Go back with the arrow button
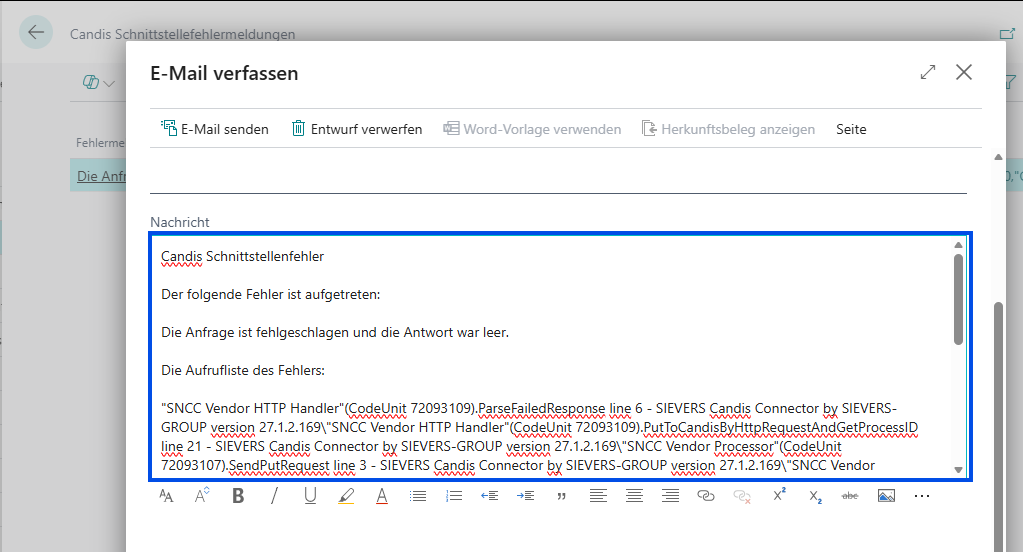This screenshot has width=1023, height=552. (x=36, y=32)
